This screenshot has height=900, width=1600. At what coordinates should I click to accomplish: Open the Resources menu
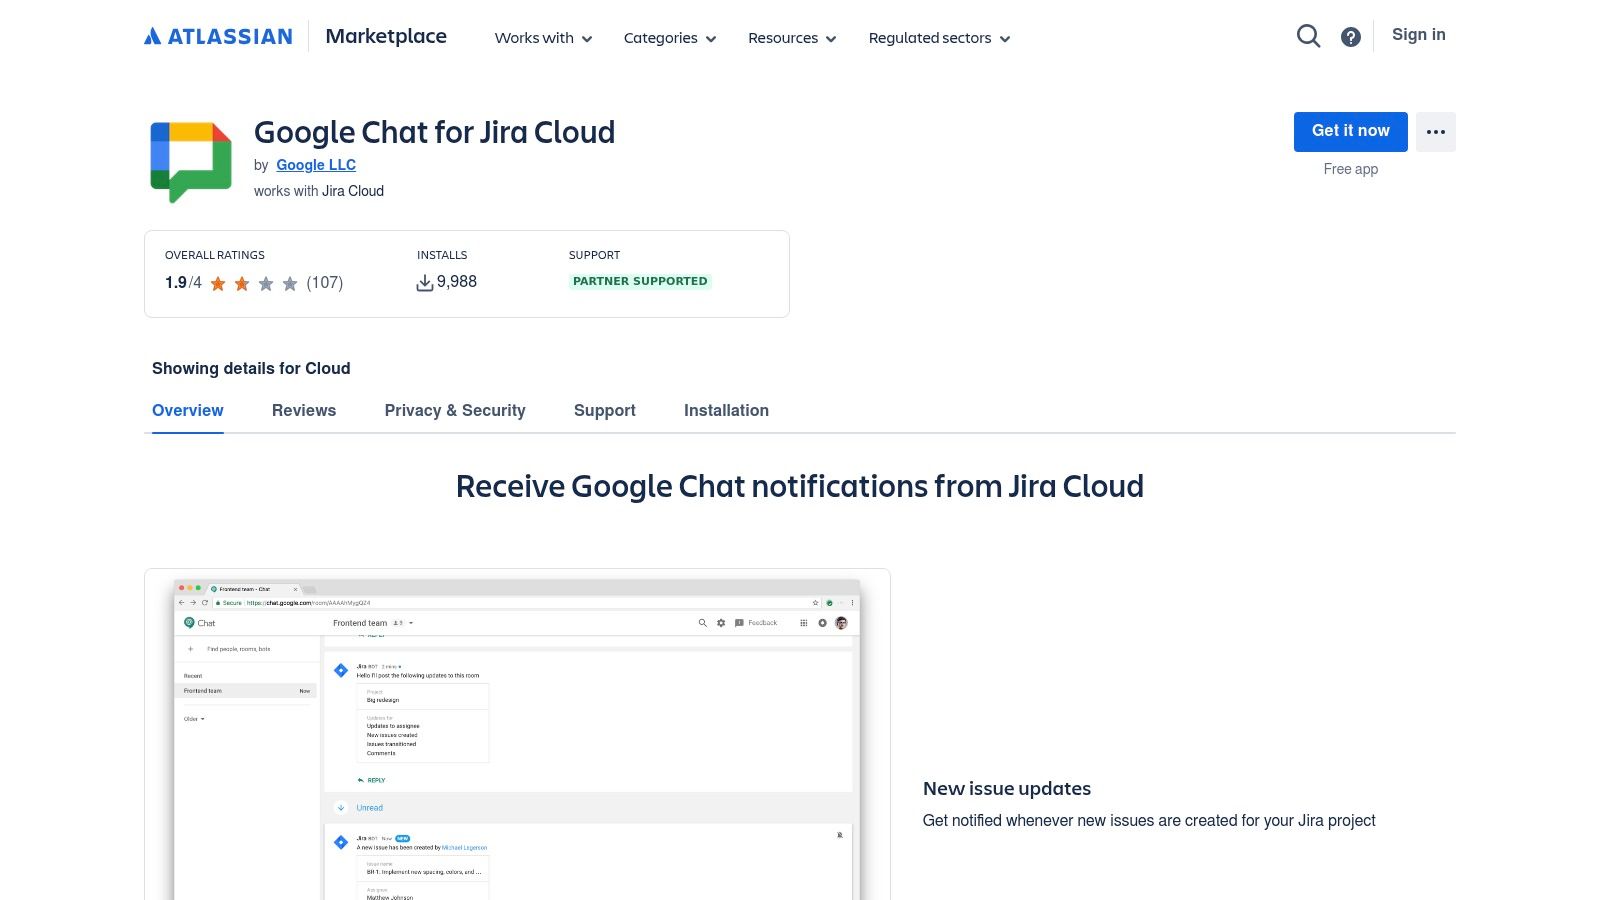coord(790,38)
